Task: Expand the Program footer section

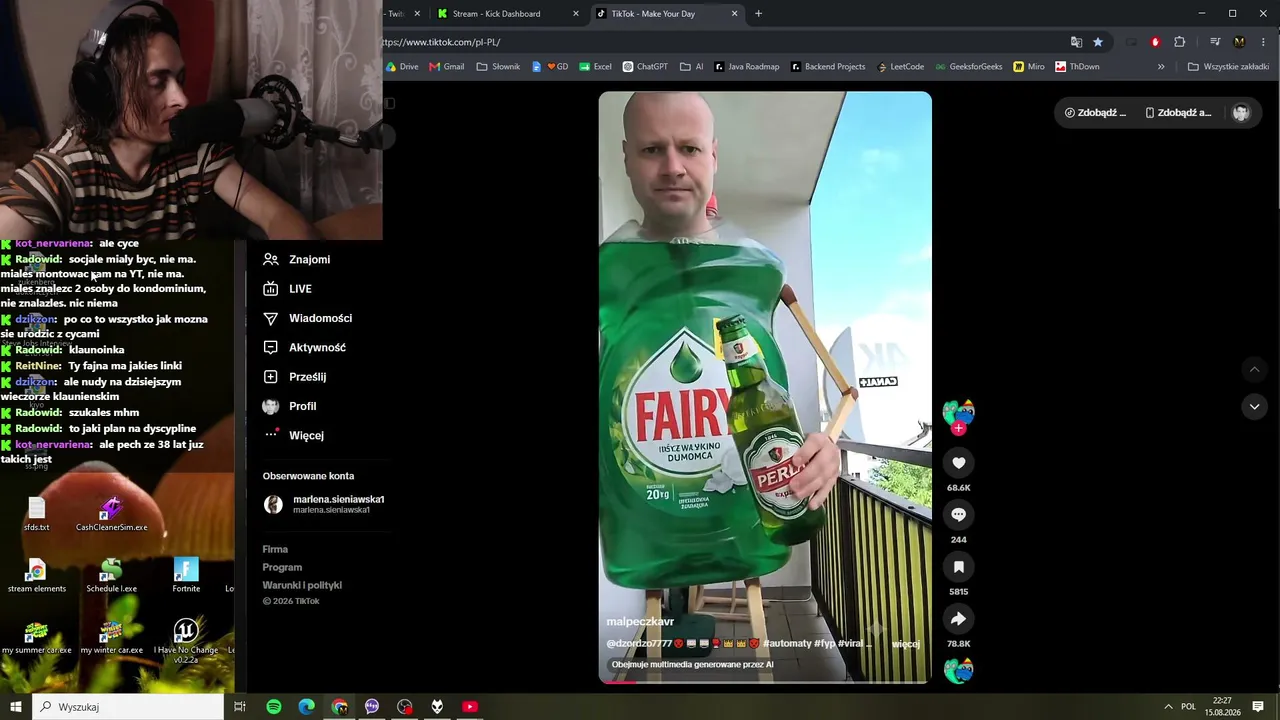Action: click(x=282, y=567)
